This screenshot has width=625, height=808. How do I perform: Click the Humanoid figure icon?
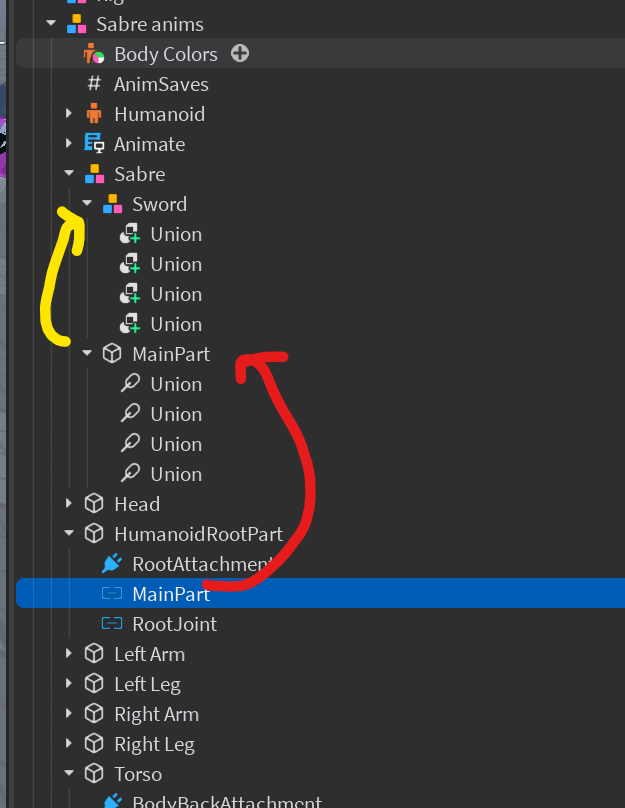94,113
